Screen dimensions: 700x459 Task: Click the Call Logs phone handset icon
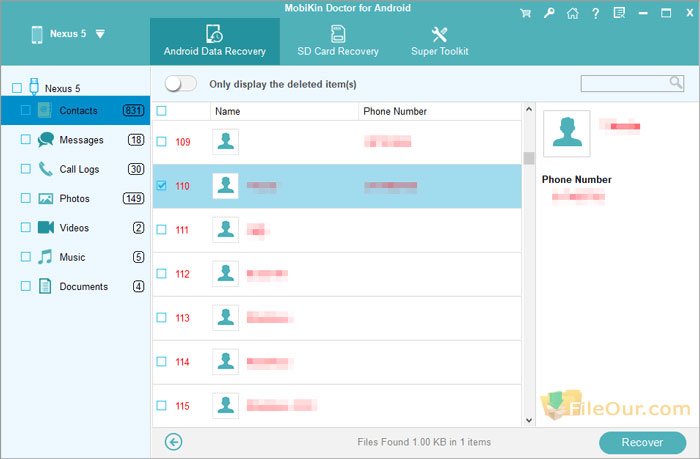tap(46, 169)
